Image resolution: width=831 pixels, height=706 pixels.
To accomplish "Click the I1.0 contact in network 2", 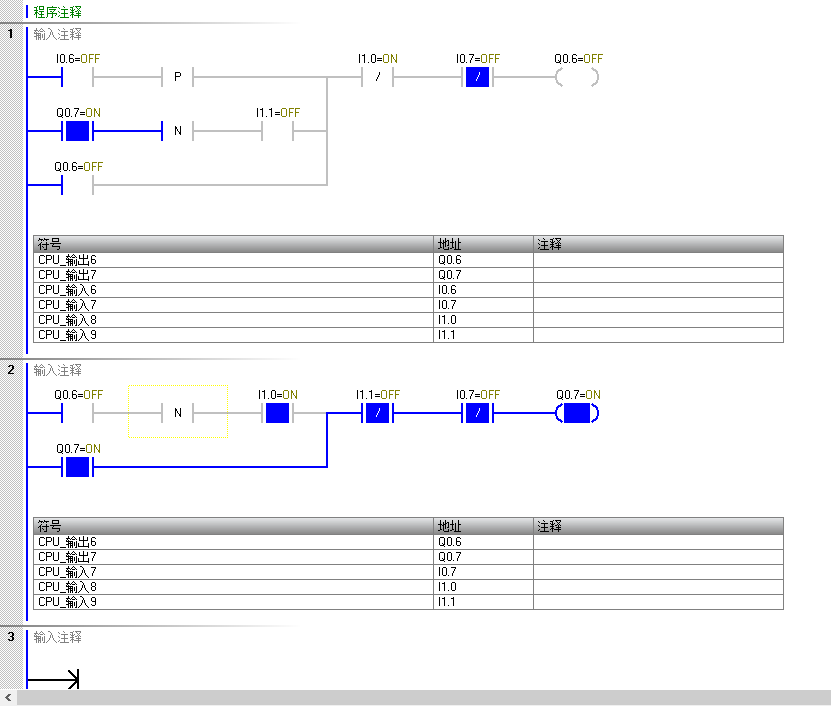I will tap(277, 412).
